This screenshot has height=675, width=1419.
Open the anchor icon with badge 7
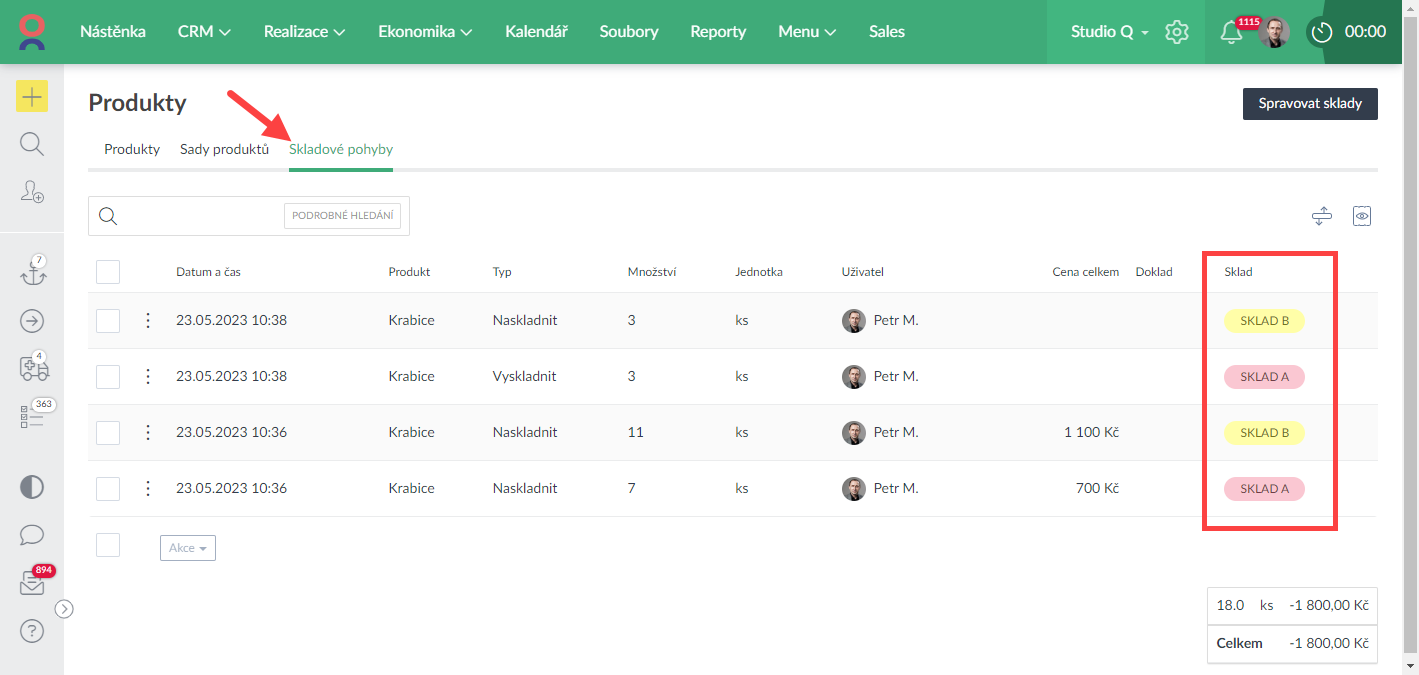click(x=33, y=273)
